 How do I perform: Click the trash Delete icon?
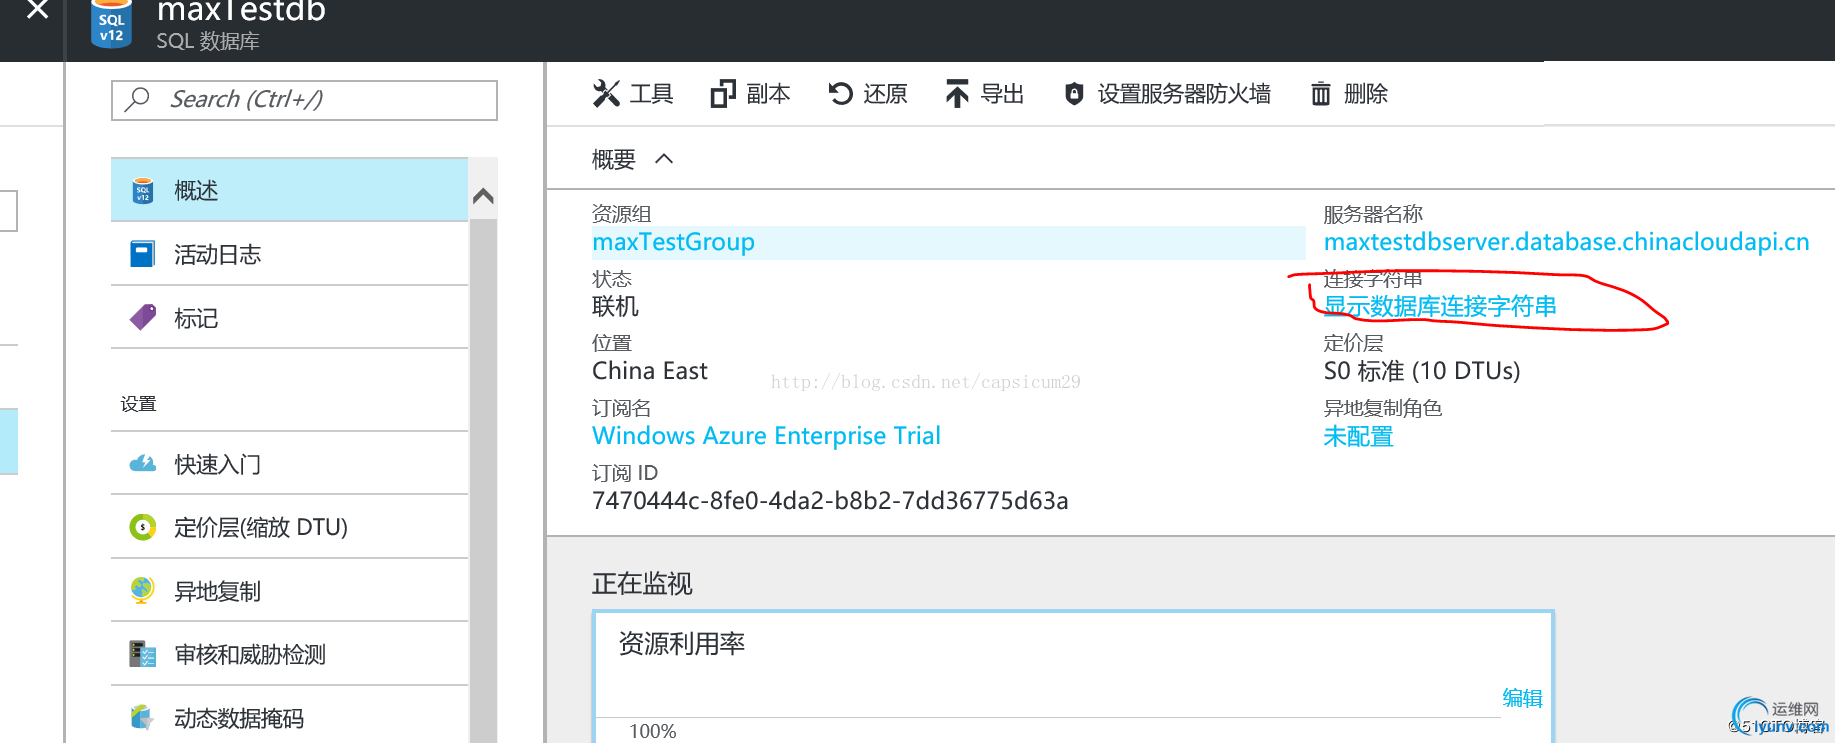pos(1321,94)
